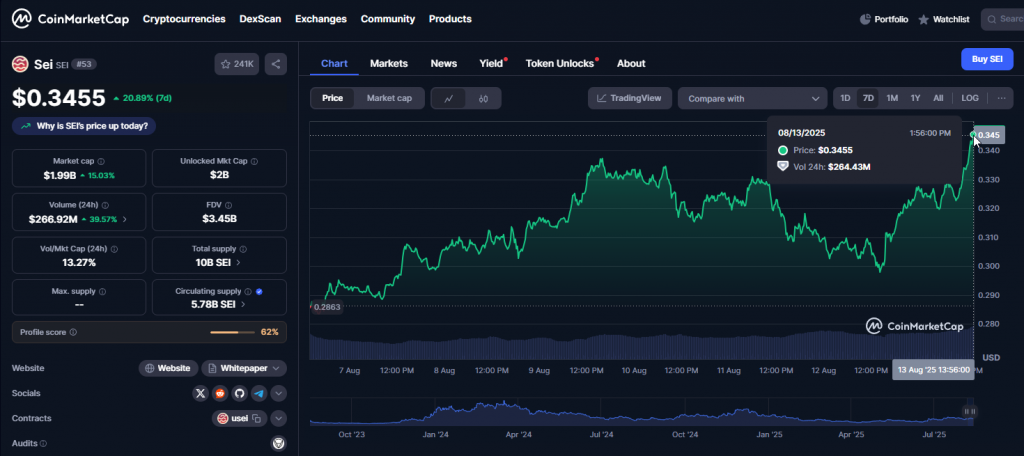Click the info icon next to Unlocked Mkt Cap
The height and width of the screenshot is (456, 1024).
point(254,161)
